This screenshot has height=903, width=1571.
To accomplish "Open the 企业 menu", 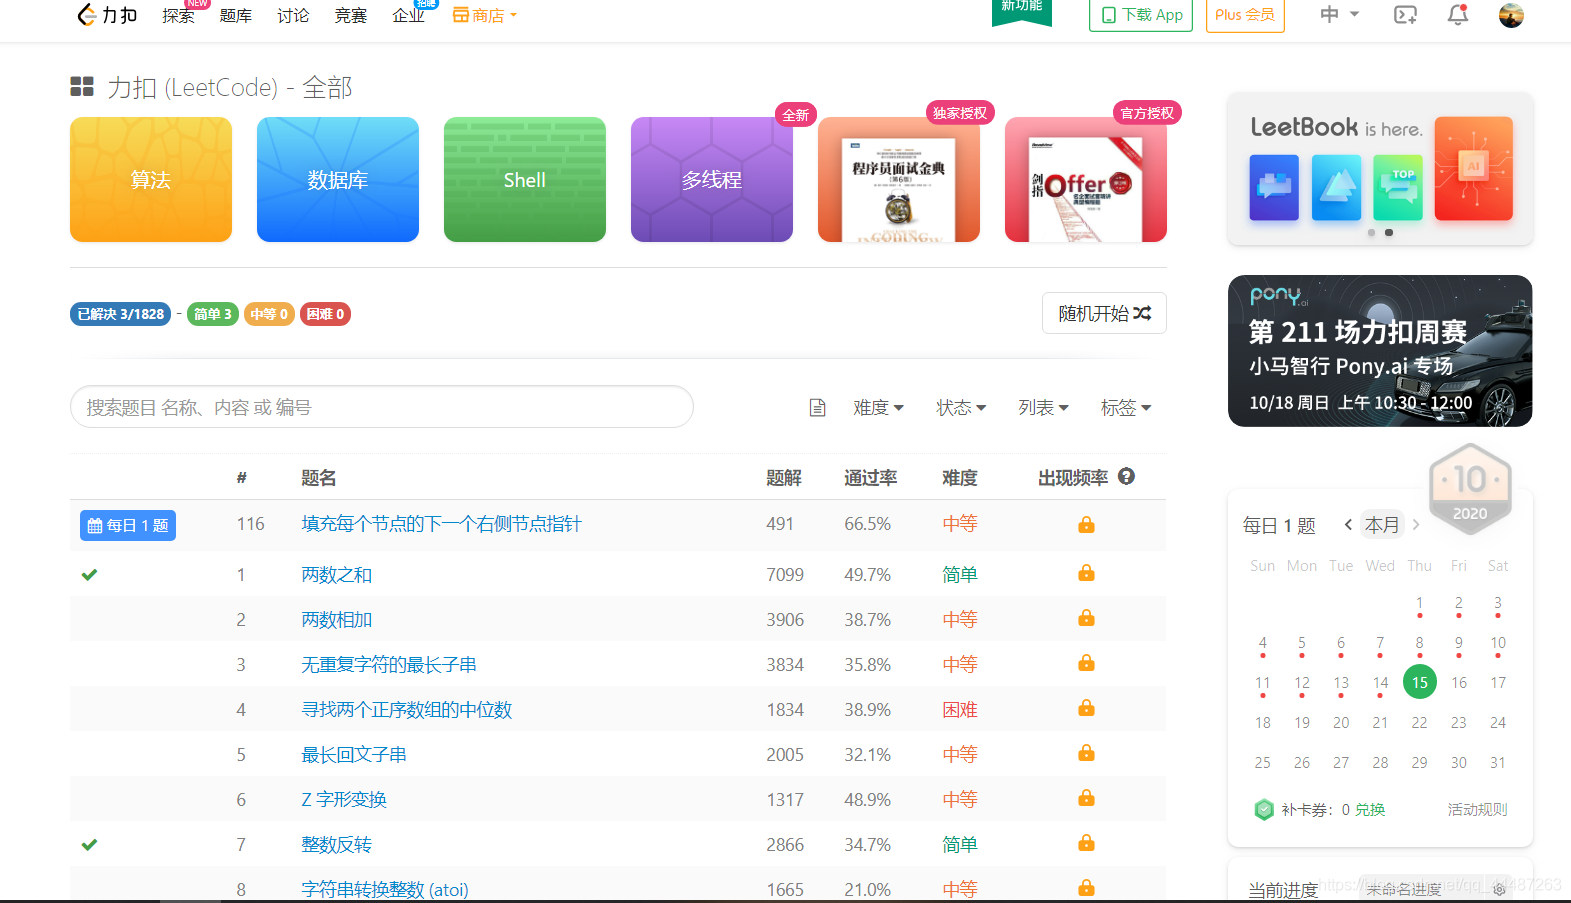I will pos(409,15).
